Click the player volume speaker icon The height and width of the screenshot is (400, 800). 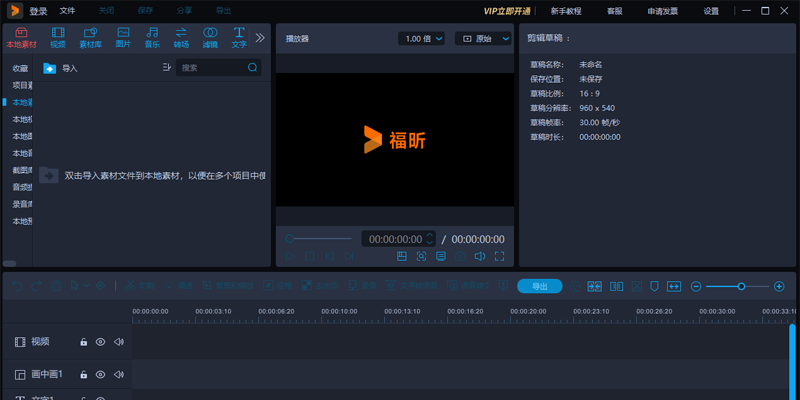point(480,257)
